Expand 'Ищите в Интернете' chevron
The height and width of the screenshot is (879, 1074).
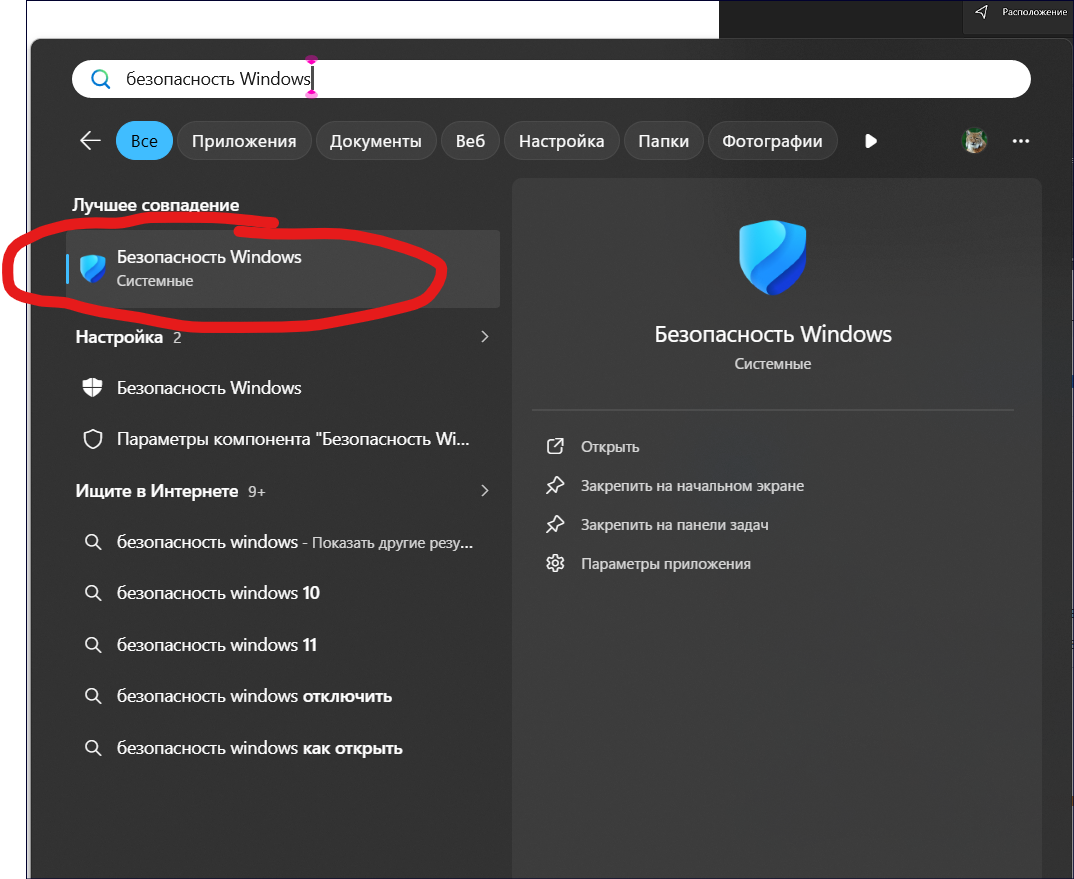pyautogui.click(x=484, y=491)
